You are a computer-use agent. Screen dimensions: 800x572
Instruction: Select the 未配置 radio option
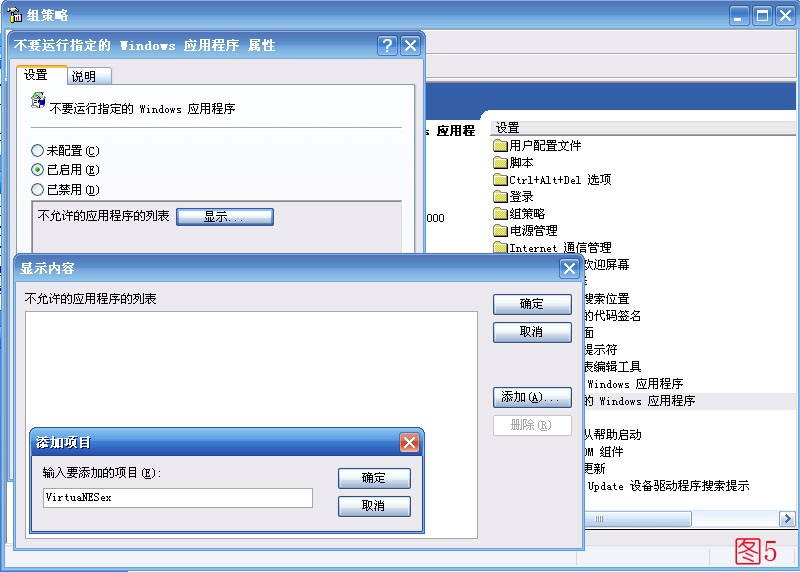click(39, 151)
